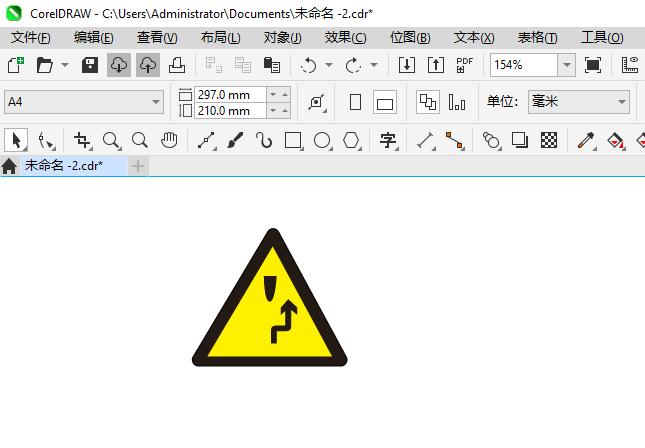Click the Paste clipboard icon
Screen dimensions: 645x448
coord(271,65)
